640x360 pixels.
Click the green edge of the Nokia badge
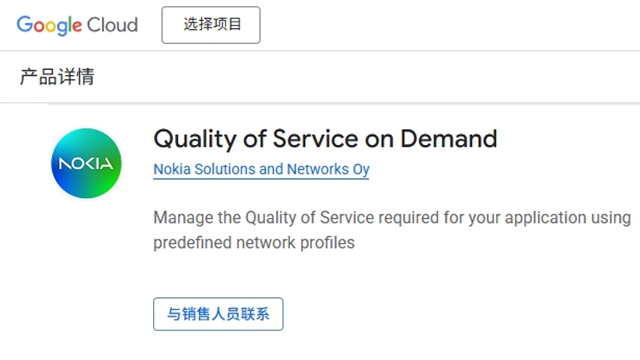[x=116, y=180]
